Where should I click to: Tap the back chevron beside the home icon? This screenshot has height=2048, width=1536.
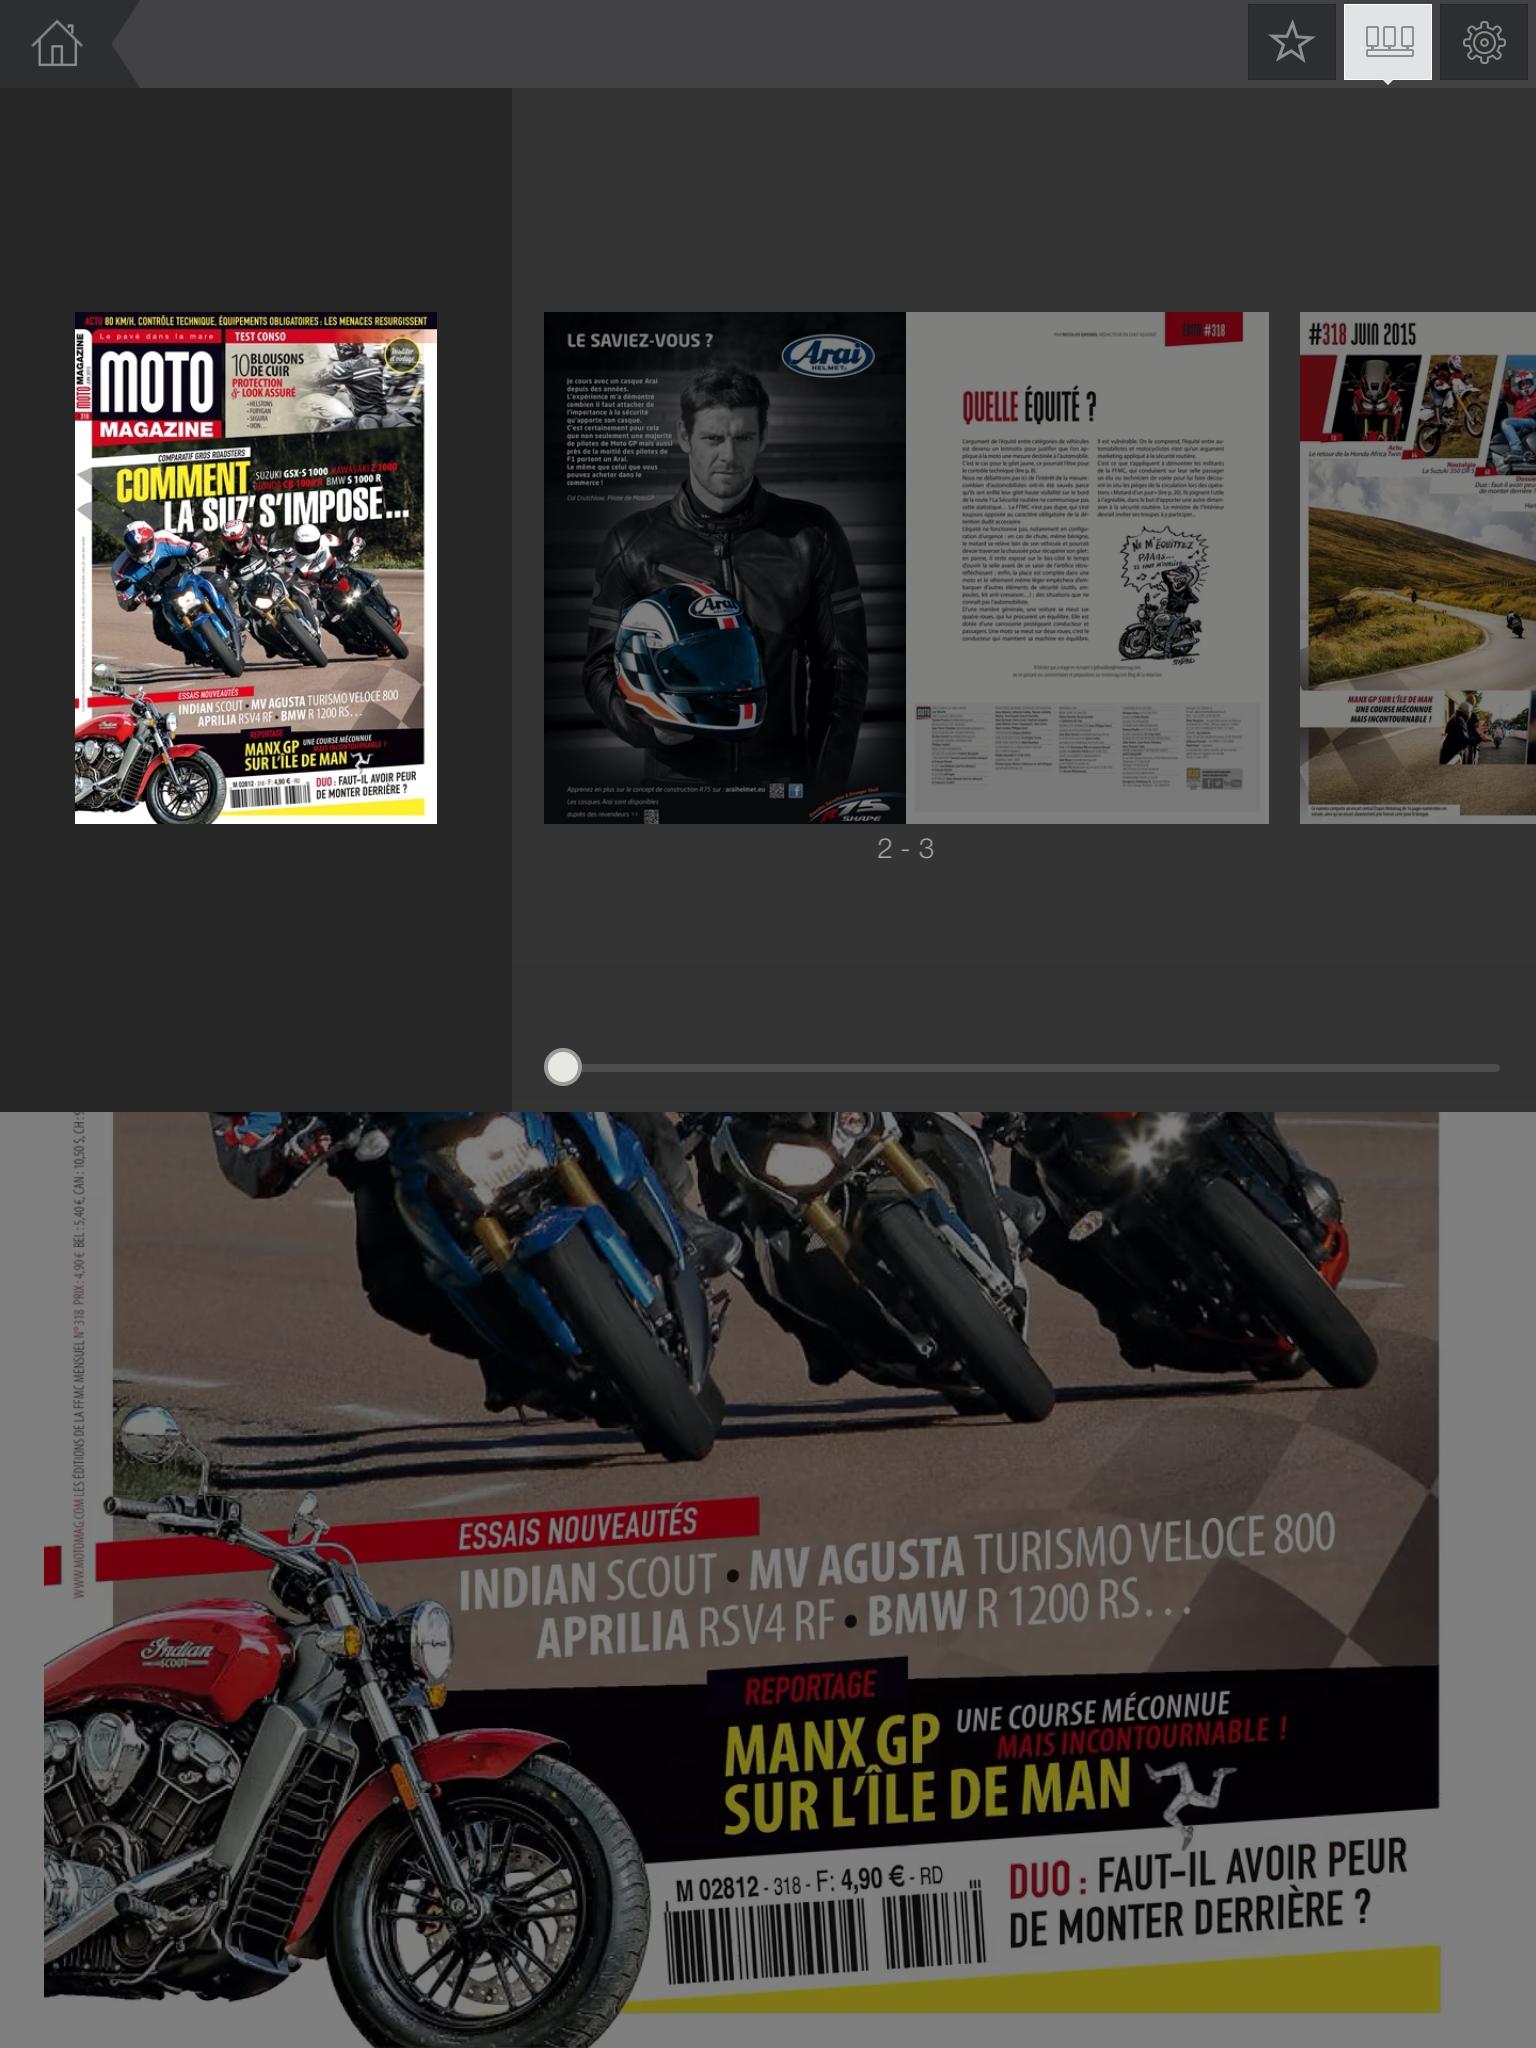(122, 44)
